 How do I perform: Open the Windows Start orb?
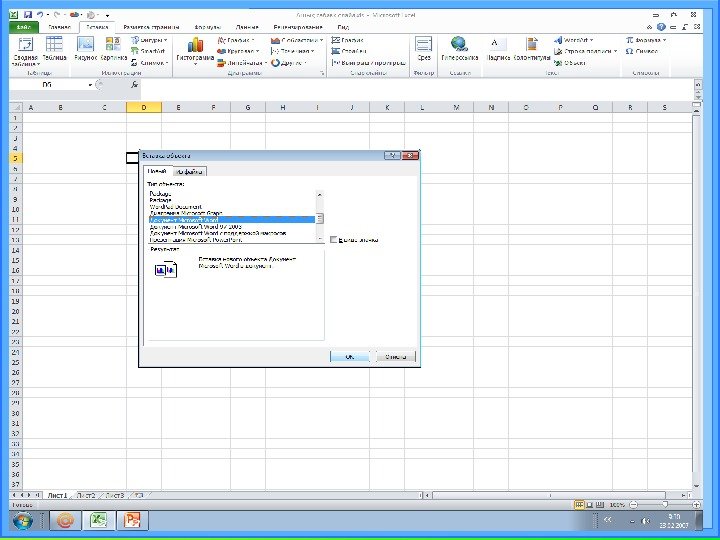coord(22,521)
